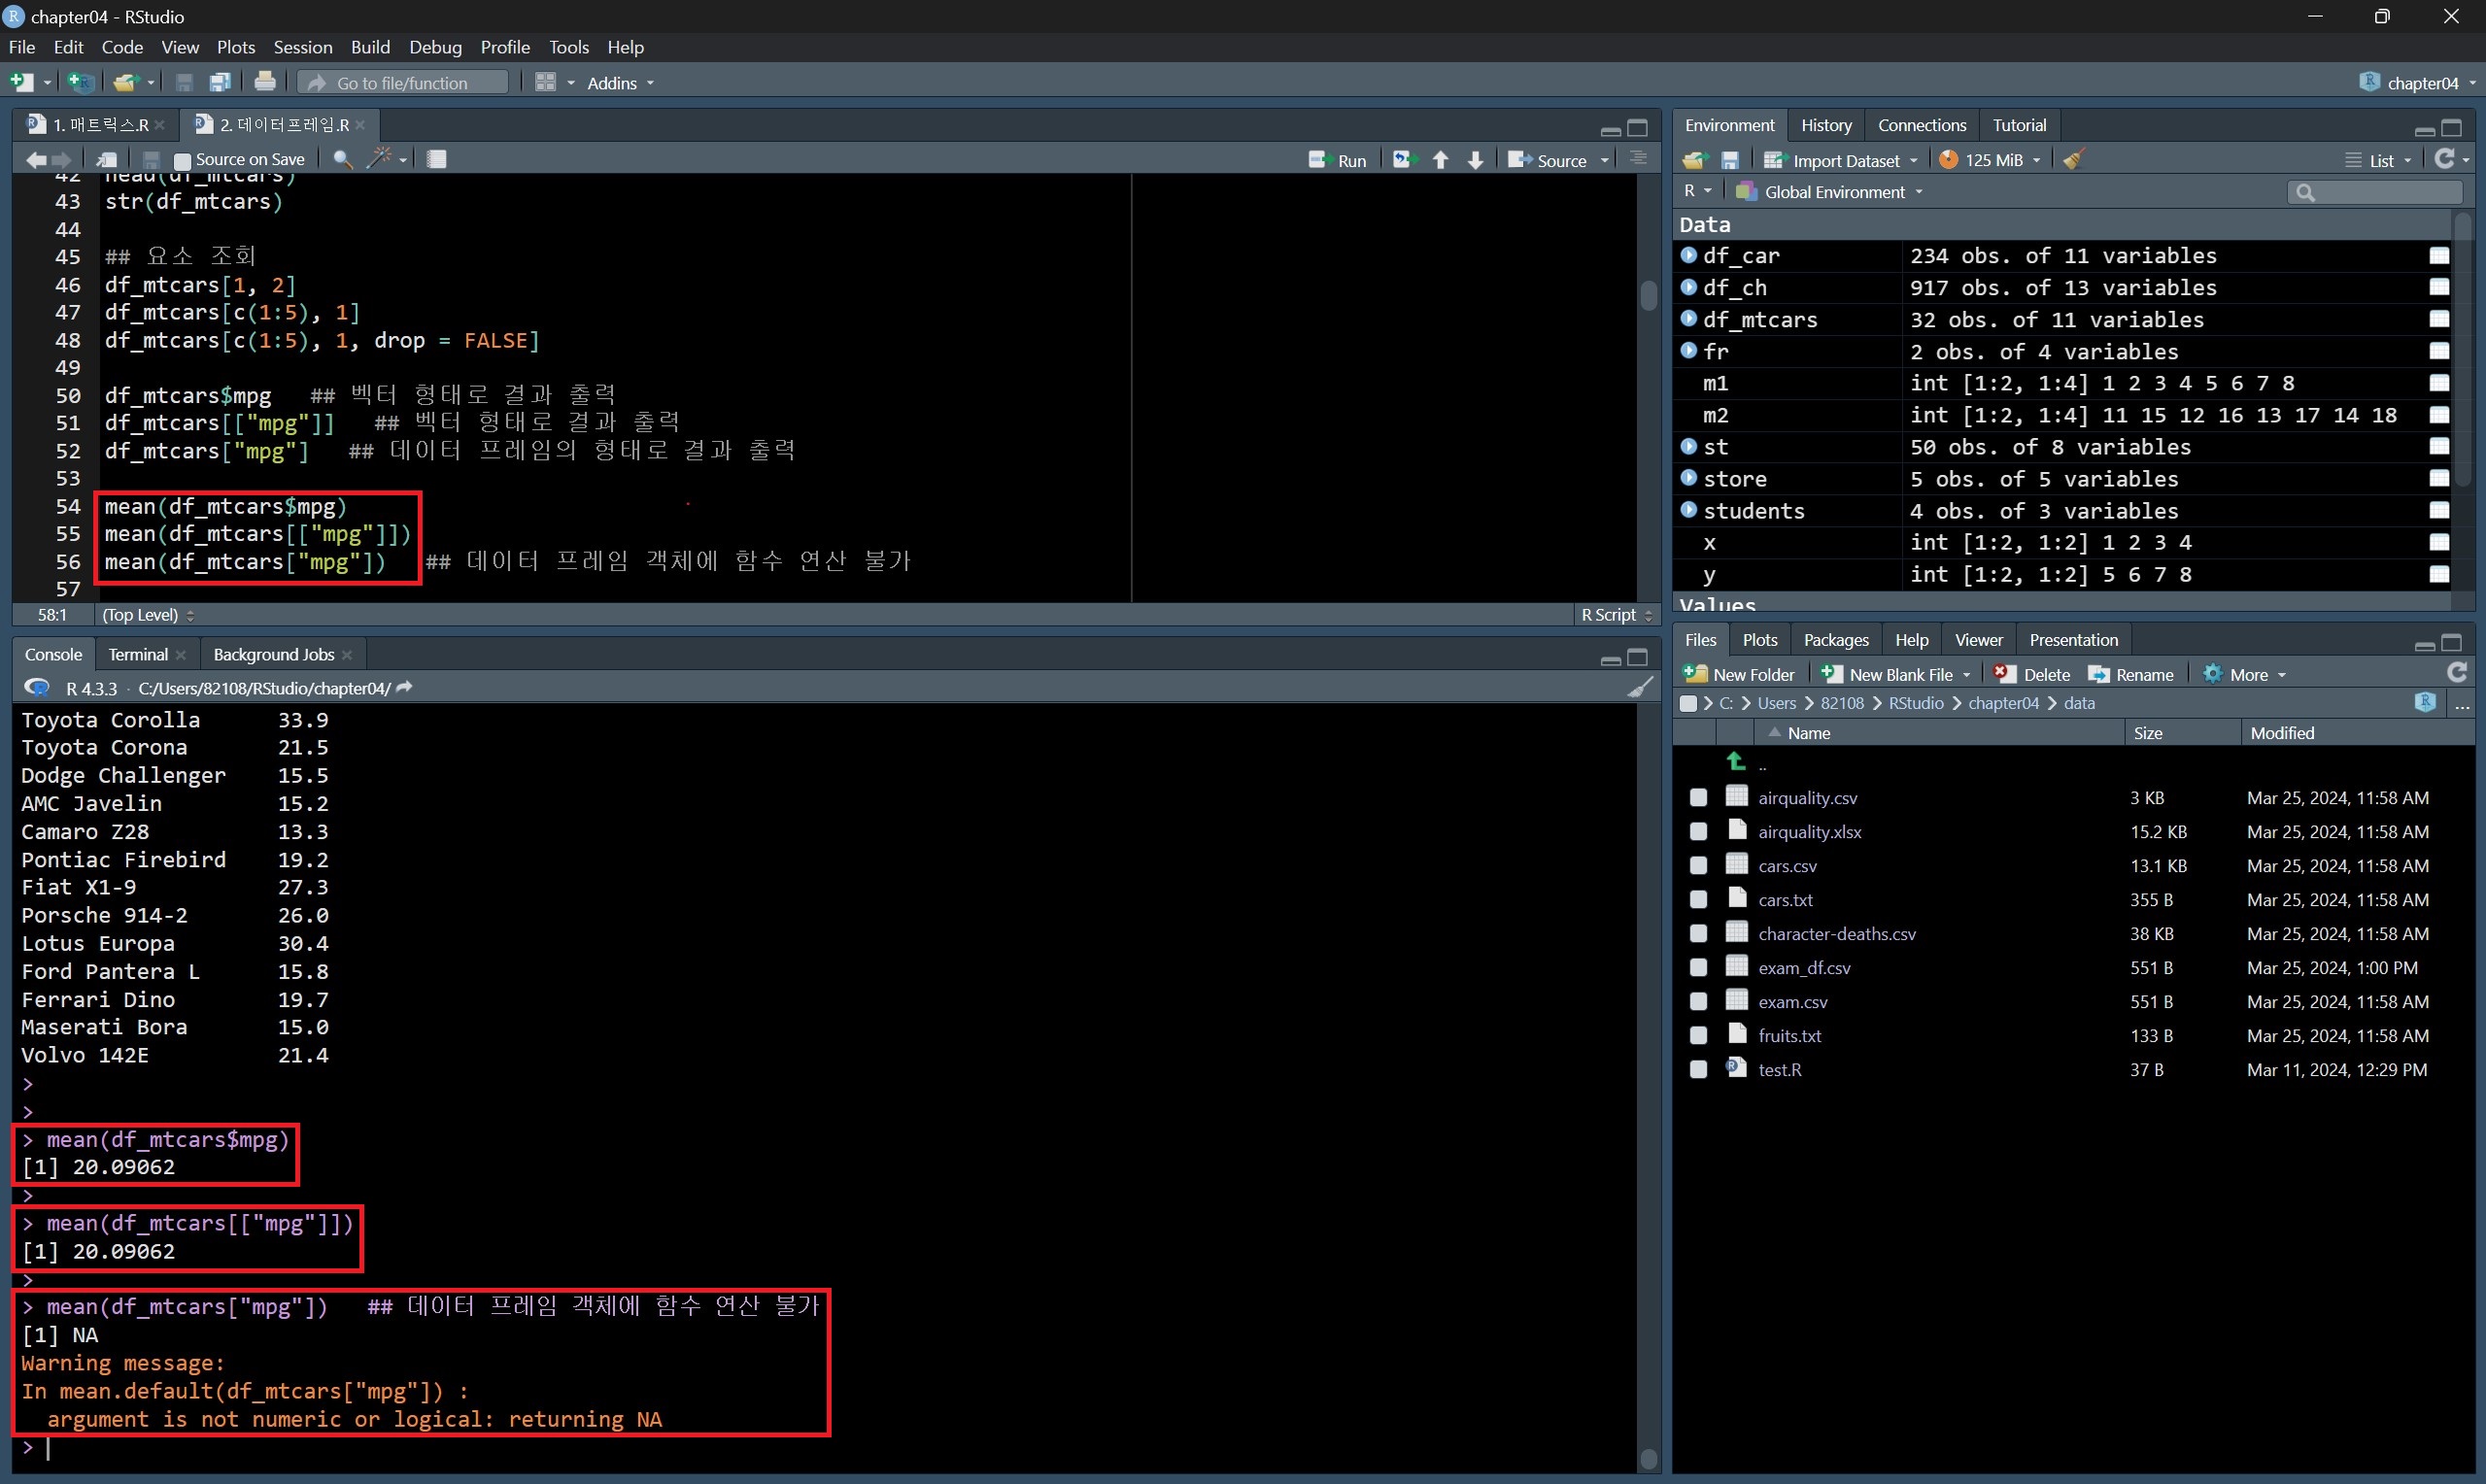Select the exam_df.csv file checkbox
Image resolution: width=2486 pixels, height=1484 pixels.
pos(1698,968)
